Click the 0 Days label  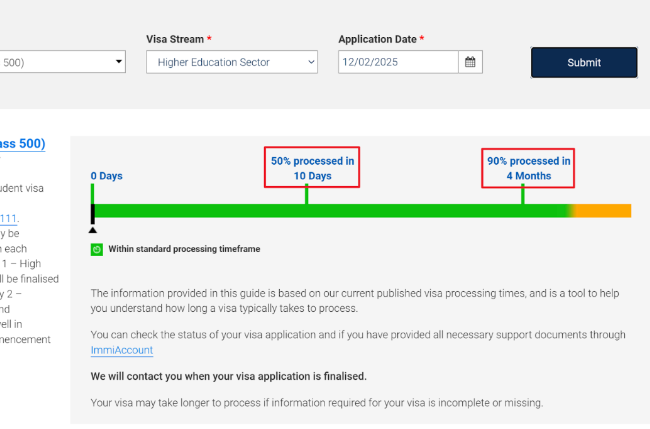click(x=106, y=176)
